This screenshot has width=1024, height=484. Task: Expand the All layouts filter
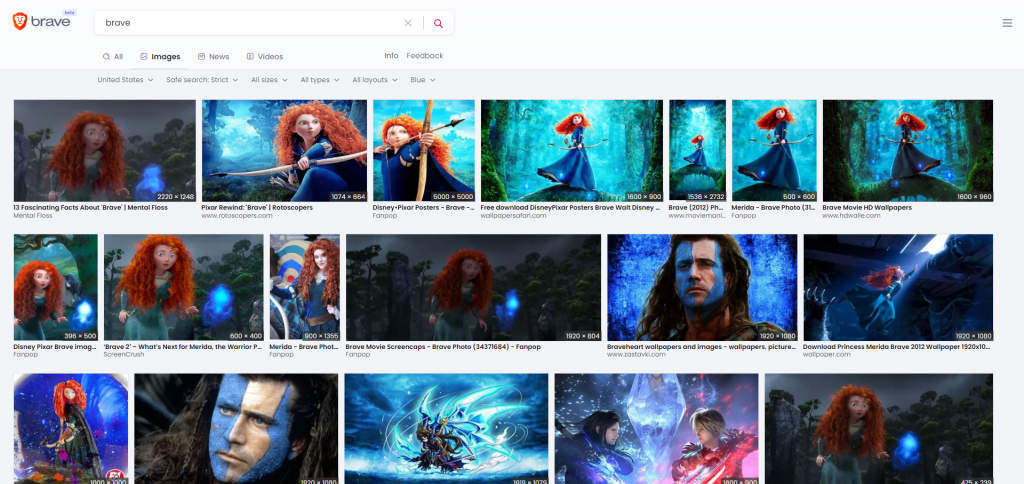[x=375, y=80]
